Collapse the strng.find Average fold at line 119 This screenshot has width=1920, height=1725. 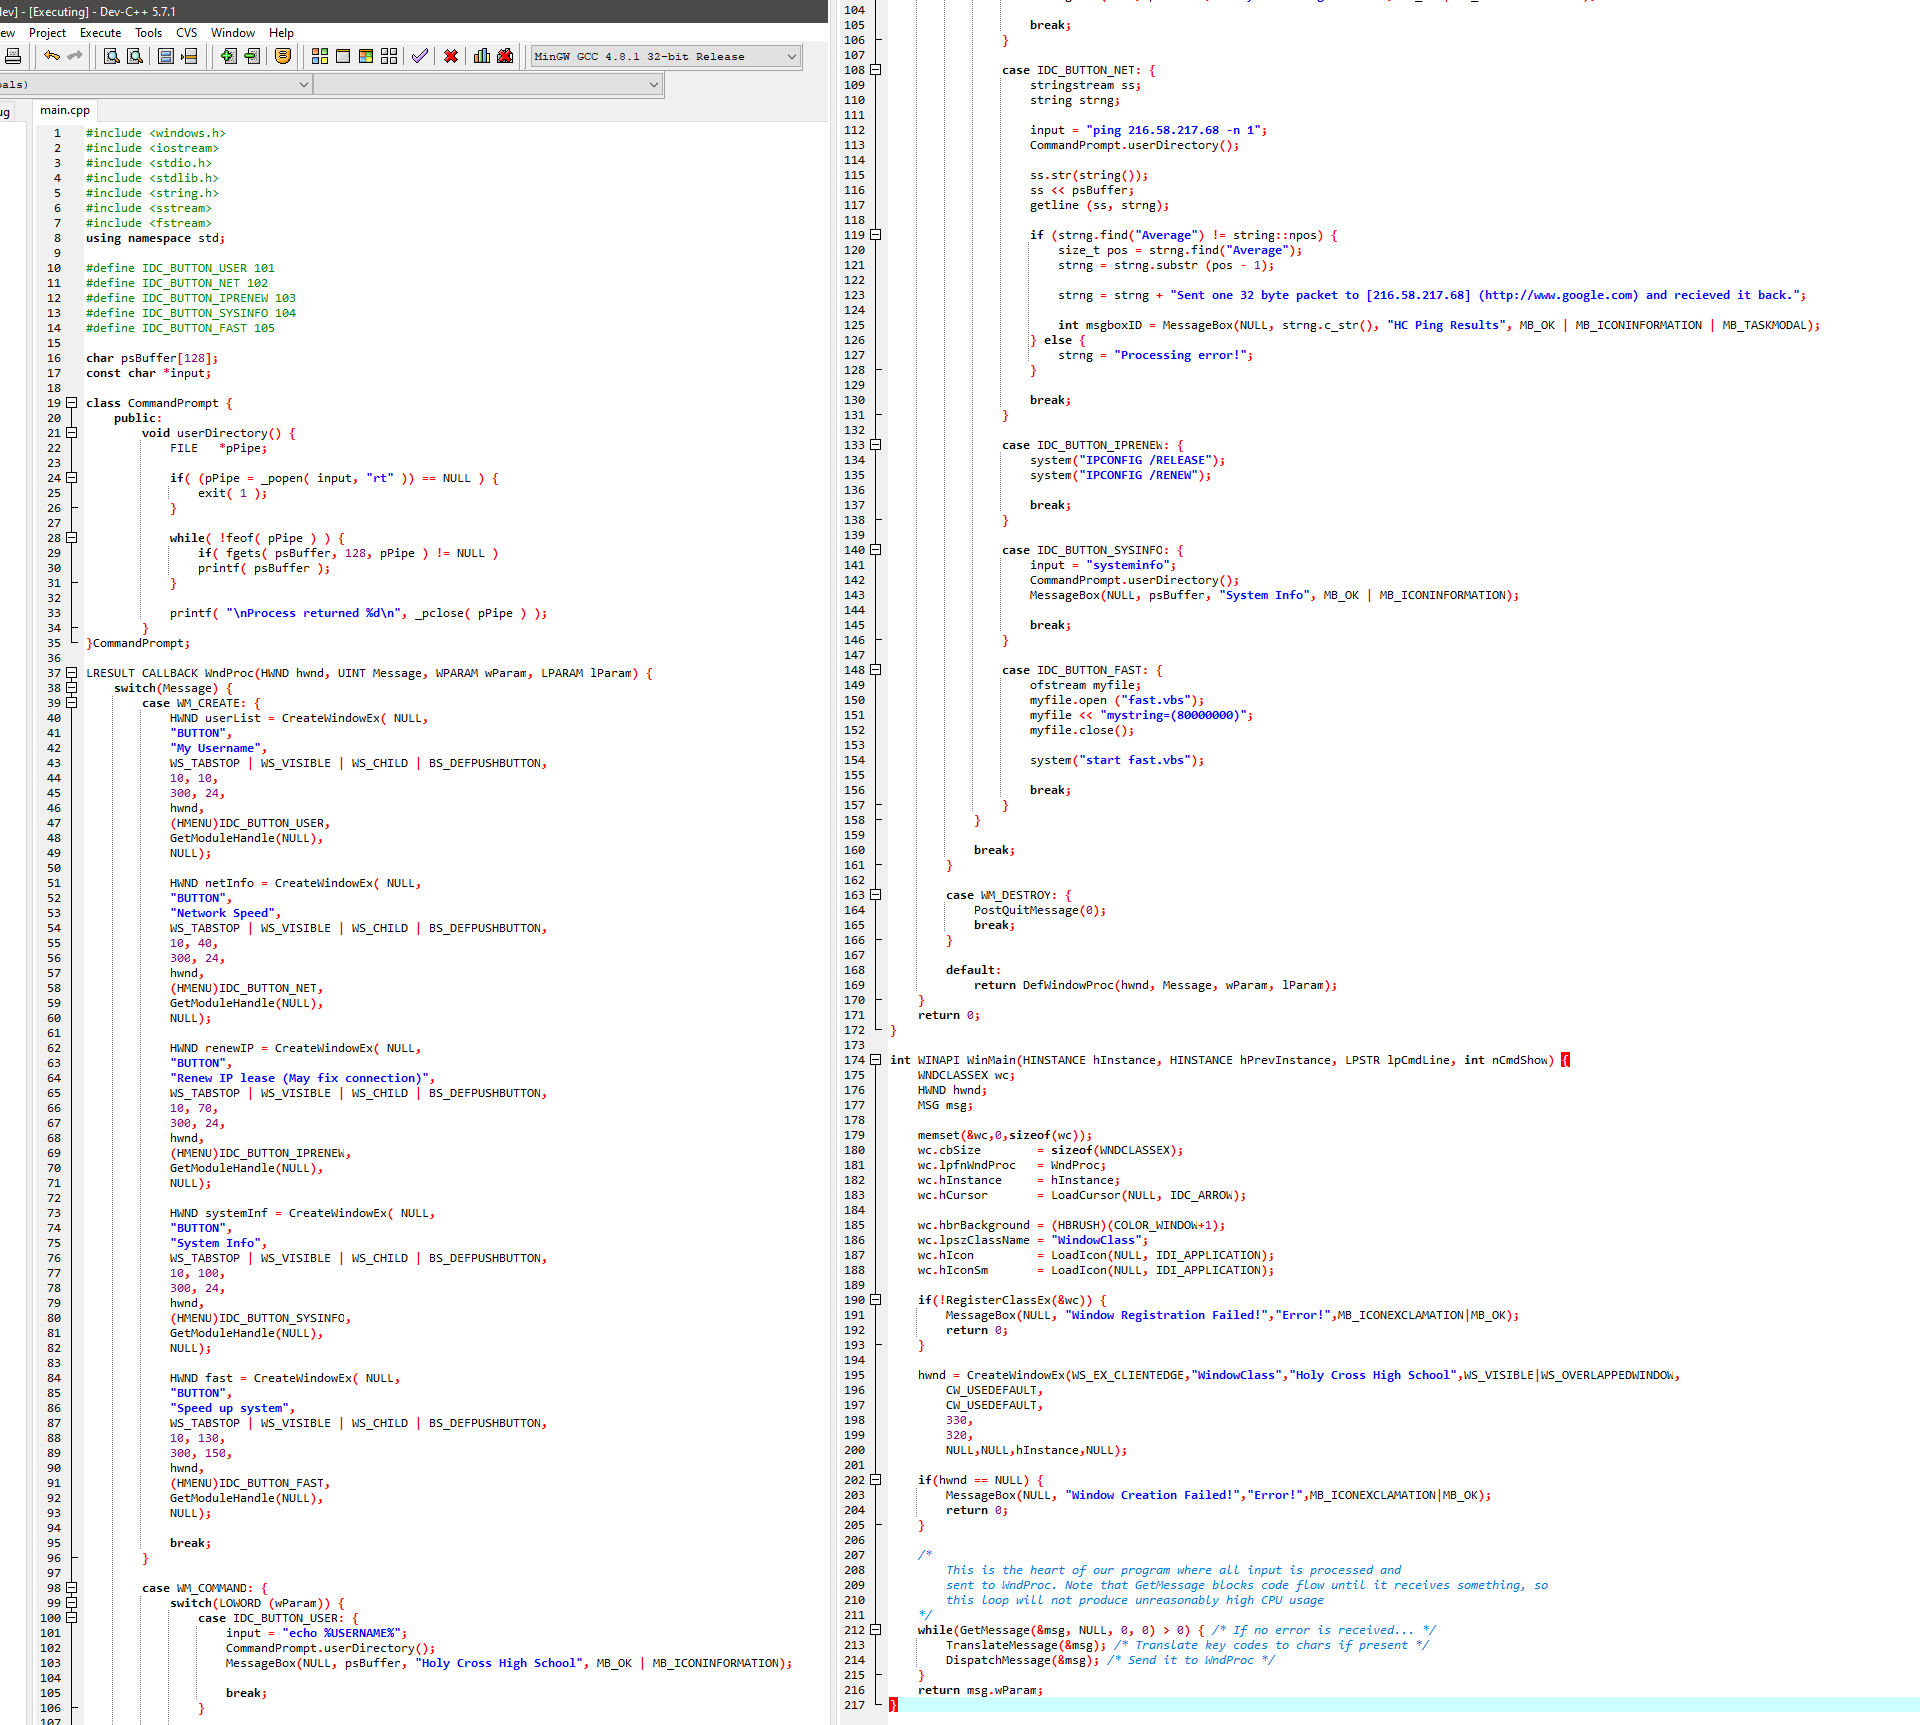click(x=876, y=235)
